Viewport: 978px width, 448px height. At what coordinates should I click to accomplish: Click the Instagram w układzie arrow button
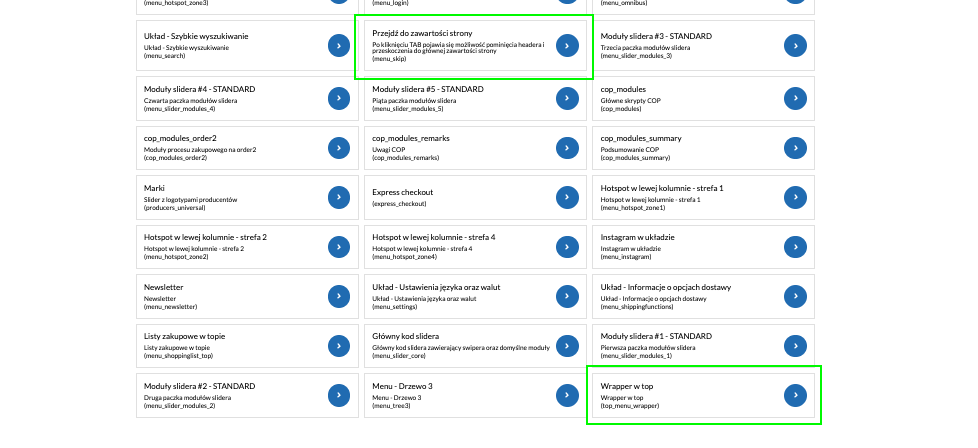point(795,247)
